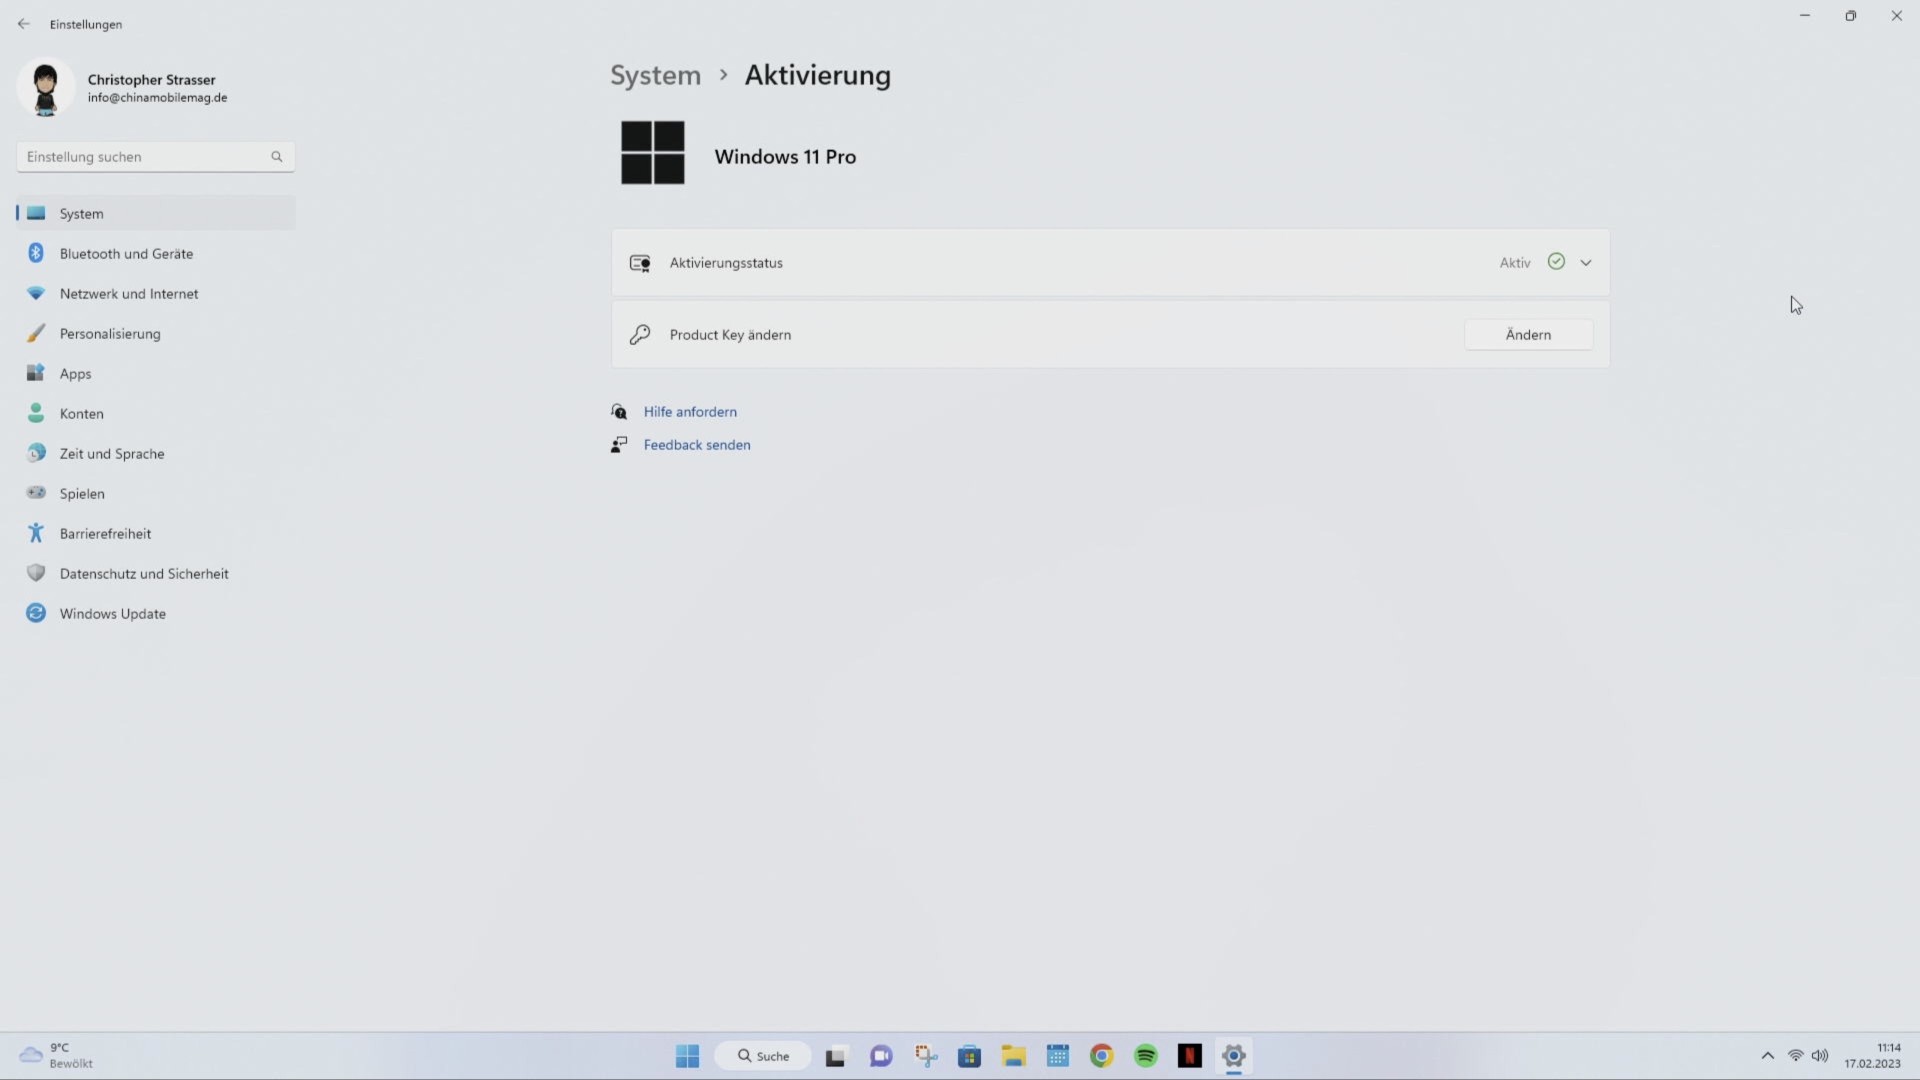Go to Apps settings category
Image resolution: width=1920 pixels, height=1080 pixels.
(75, 374)
